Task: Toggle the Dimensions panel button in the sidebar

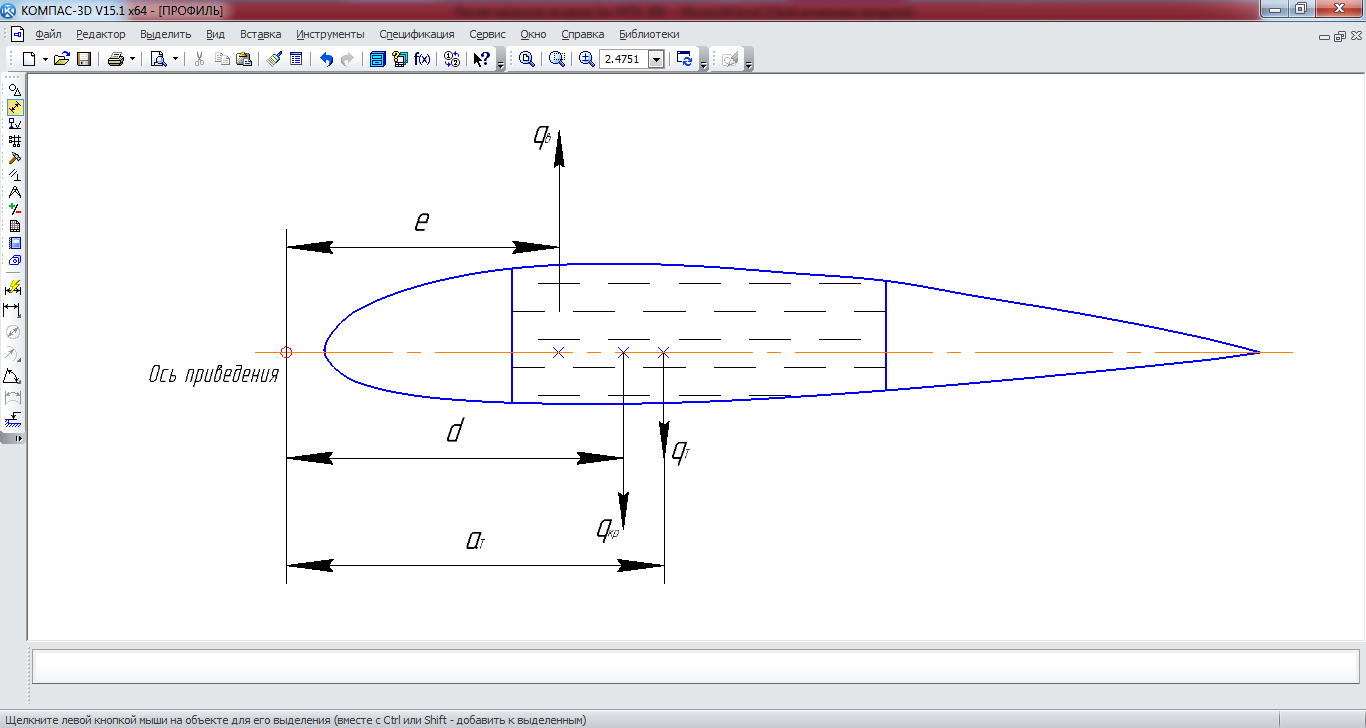Action: 15,107
